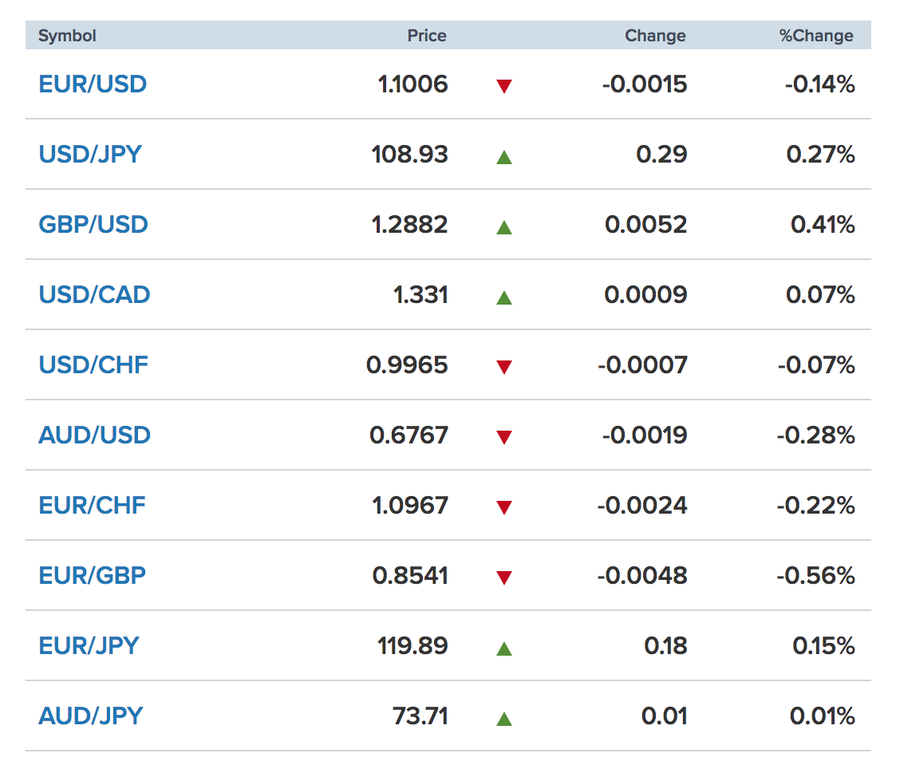The width and height of the screenshot is (900, 764).
Task: Sort table by the Price column header
Action: (426, 36)
